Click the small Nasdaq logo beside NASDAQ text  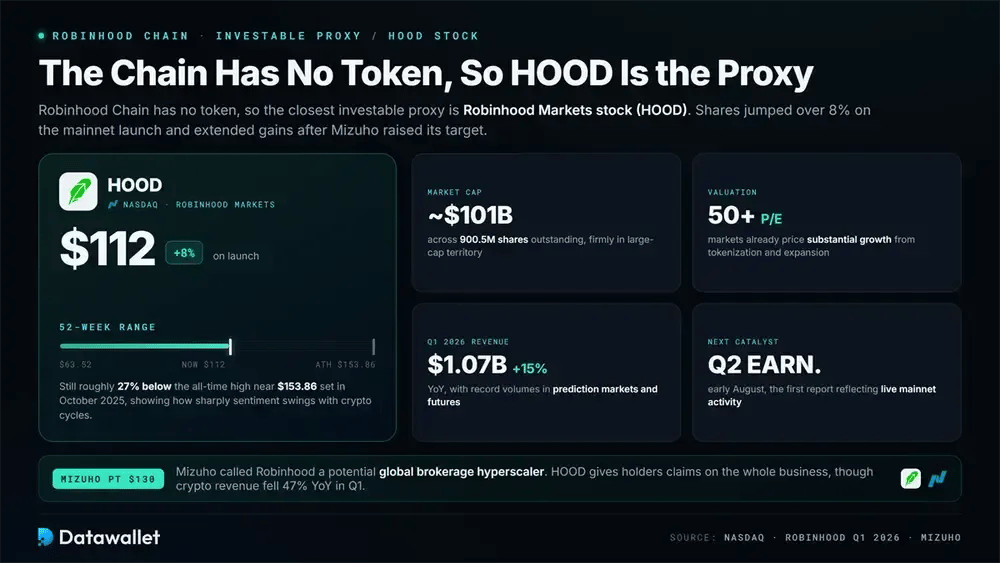click(113, 205)
